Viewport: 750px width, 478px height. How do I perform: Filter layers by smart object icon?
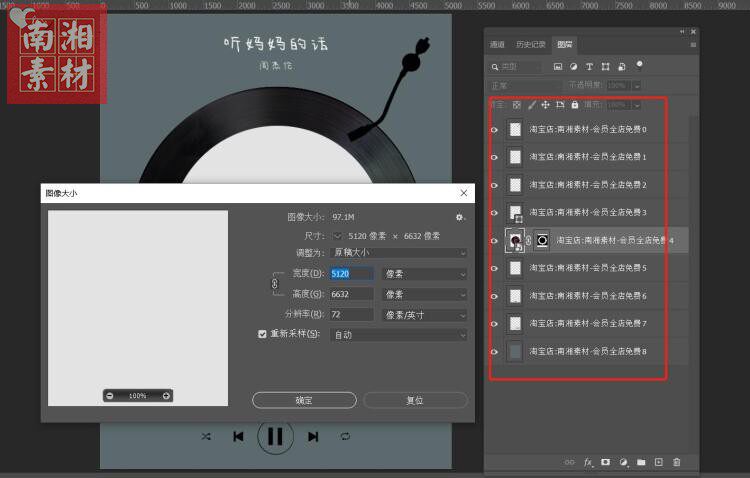[x=622, y=67]
